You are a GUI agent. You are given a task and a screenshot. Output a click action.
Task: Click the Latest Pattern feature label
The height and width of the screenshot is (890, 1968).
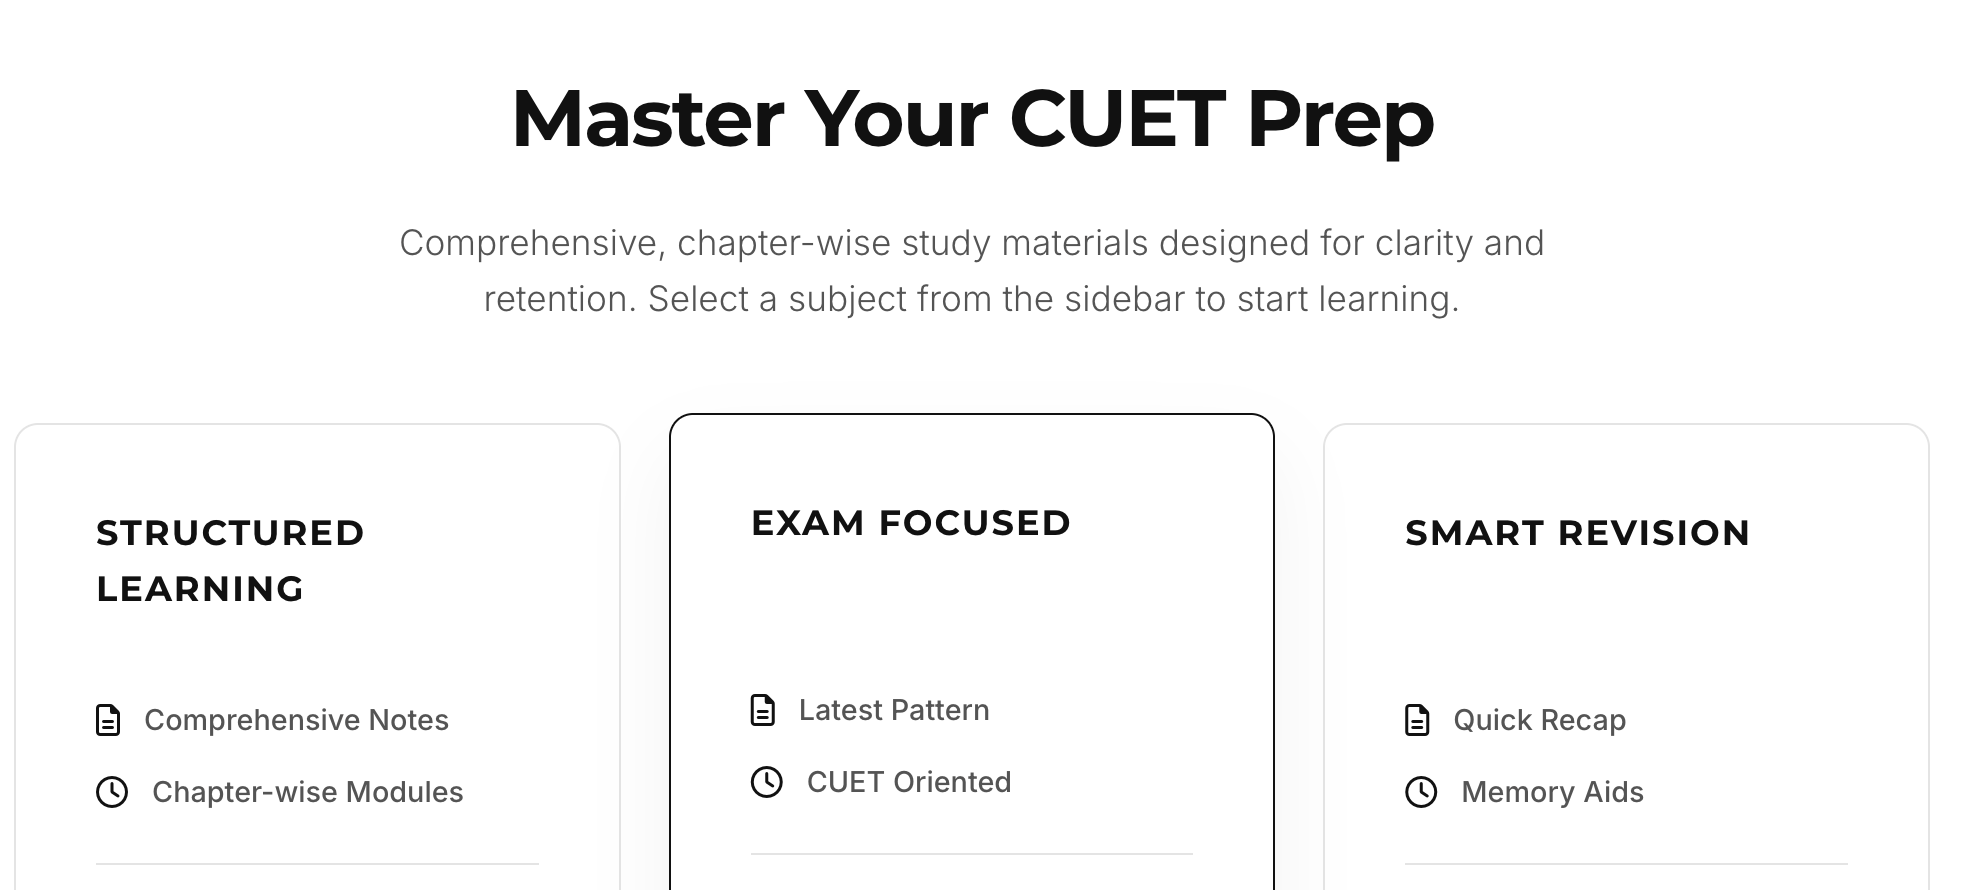pos(893,709)
